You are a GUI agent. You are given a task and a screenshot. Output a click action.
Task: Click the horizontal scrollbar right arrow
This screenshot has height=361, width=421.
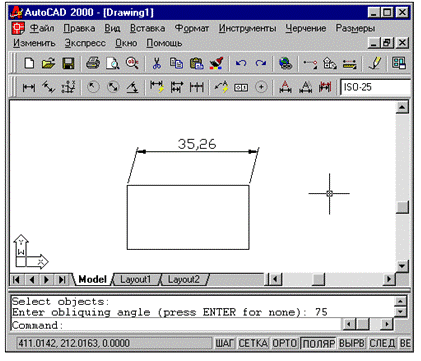coord(389,279)
